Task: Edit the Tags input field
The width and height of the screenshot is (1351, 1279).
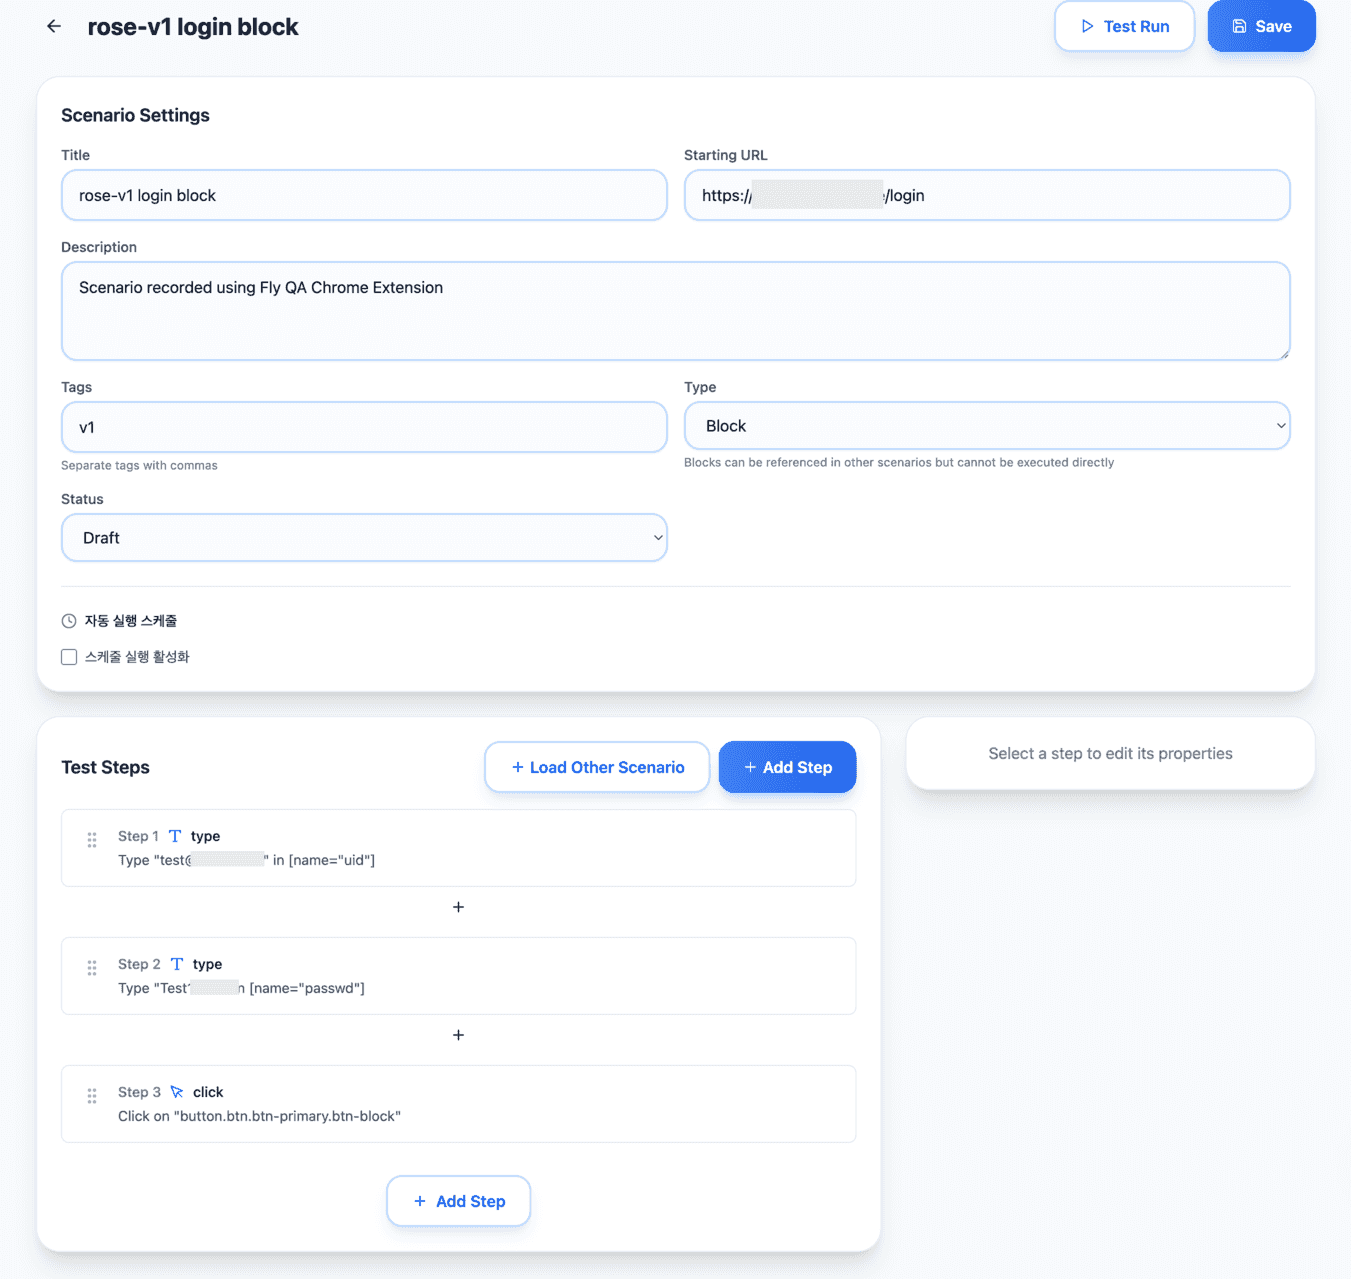Action: [x=364, y=427]
